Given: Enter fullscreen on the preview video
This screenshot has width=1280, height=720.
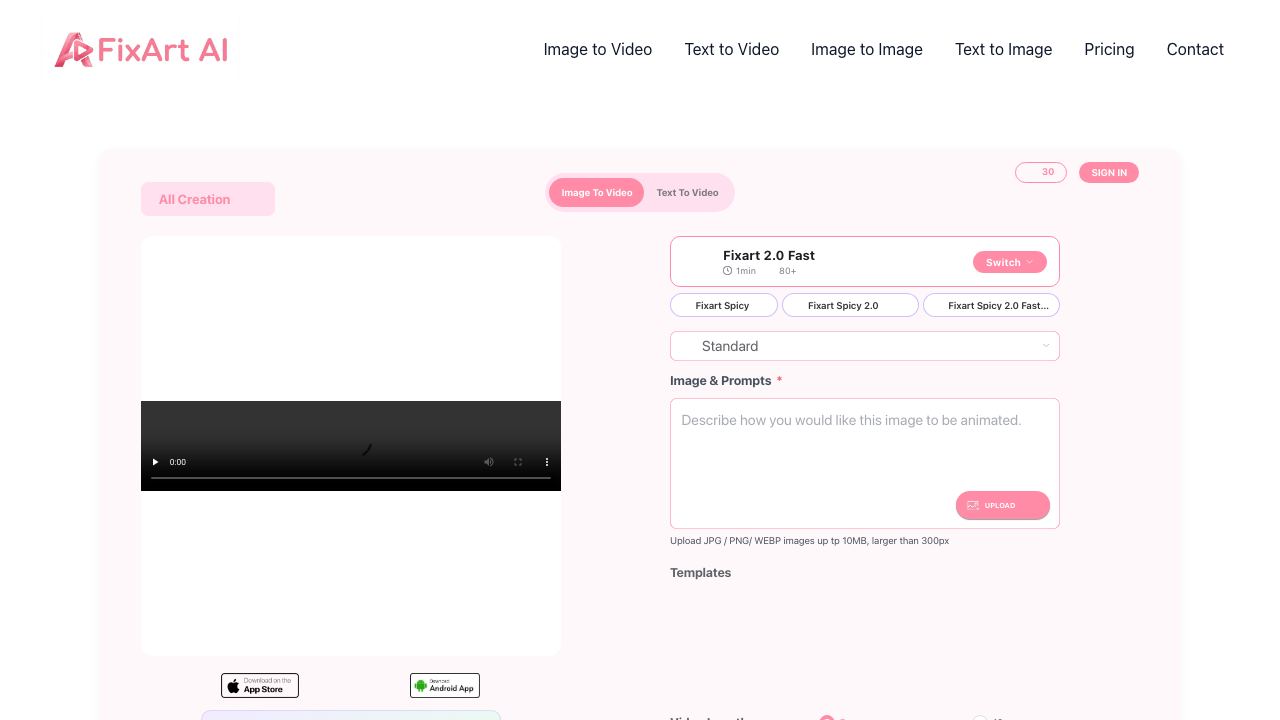Looking at the screenshot, I should [518, 462].
